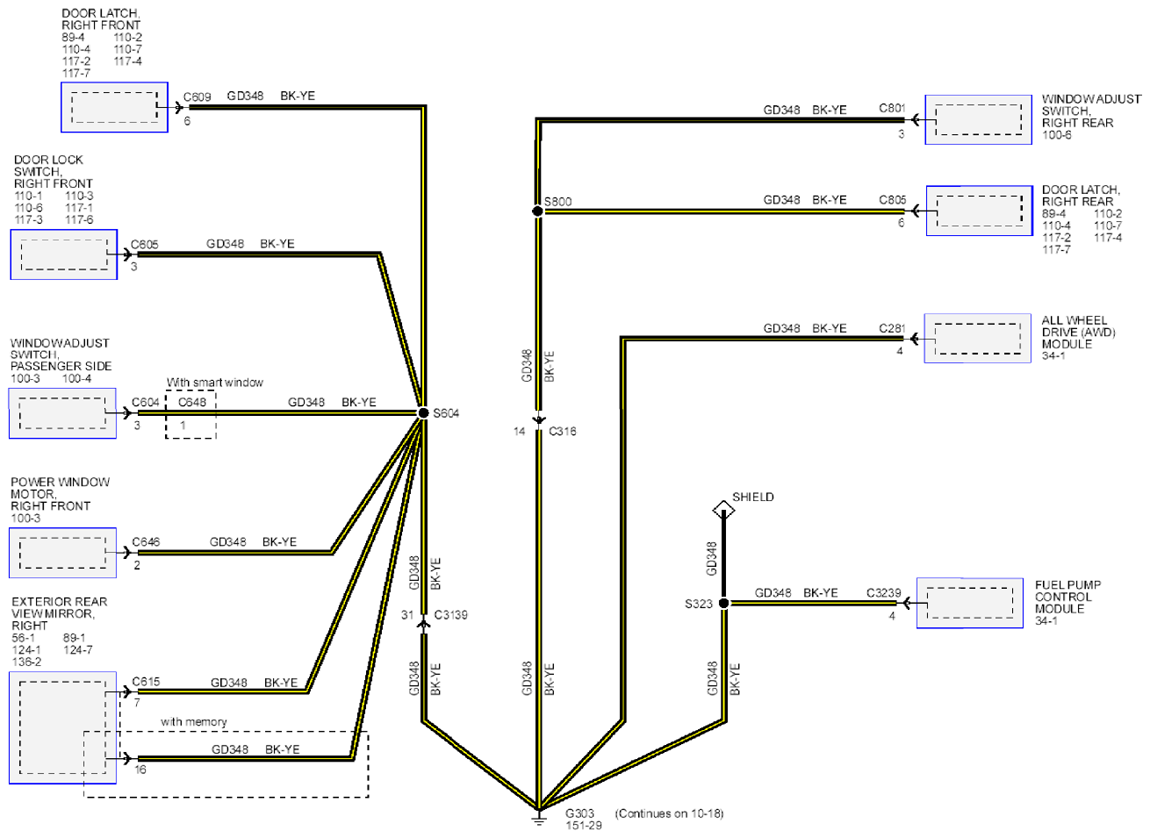Viewport: 1150px width, 838px height.
Task: Select the Window Adjust Switch Right Rear box
Action: [x=978, y=120]
